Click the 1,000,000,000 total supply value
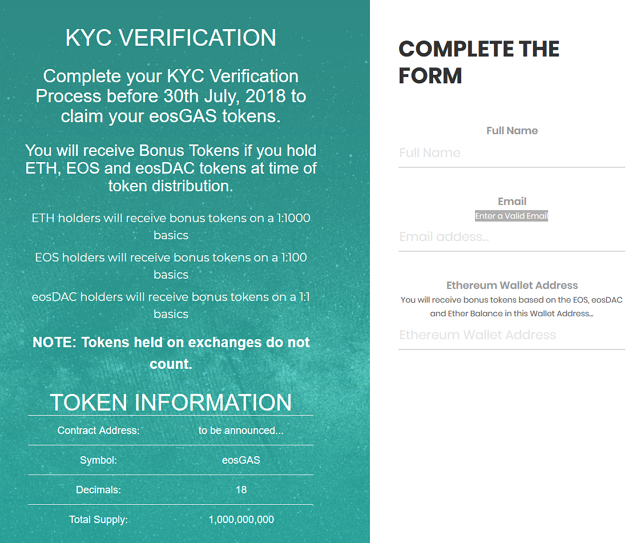This screenshot has height=543, width=640. pyautogui.click(x=241, y=520)
